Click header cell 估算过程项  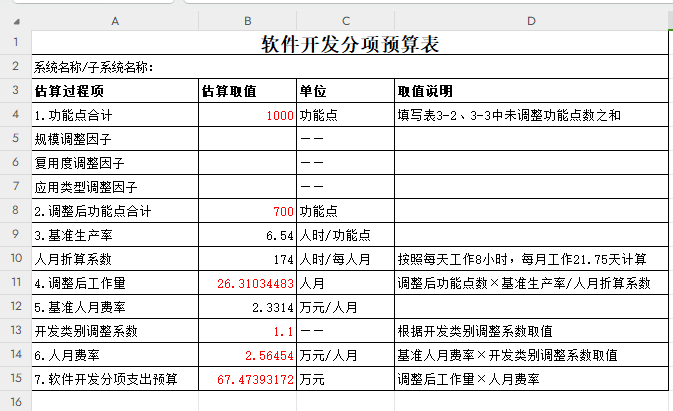(115, 91)
